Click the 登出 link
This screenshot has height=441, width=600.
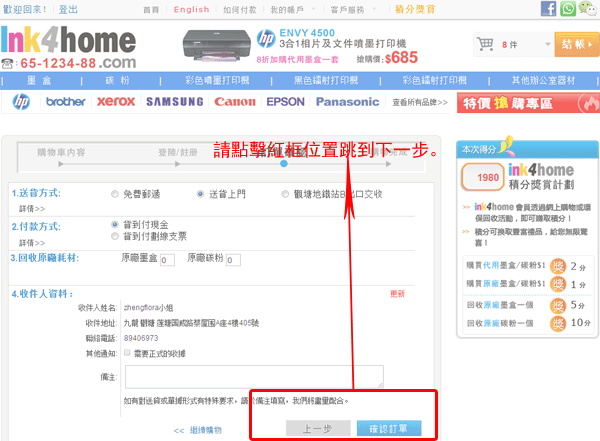tap(68, 10)
